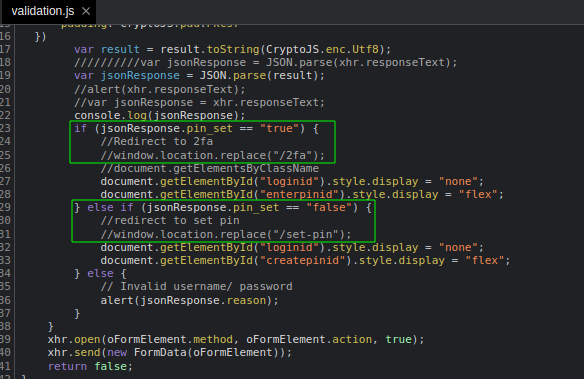Click the window.location.replace("/set-pin") comment
The image size is (584, 379).
coord(226,234)
